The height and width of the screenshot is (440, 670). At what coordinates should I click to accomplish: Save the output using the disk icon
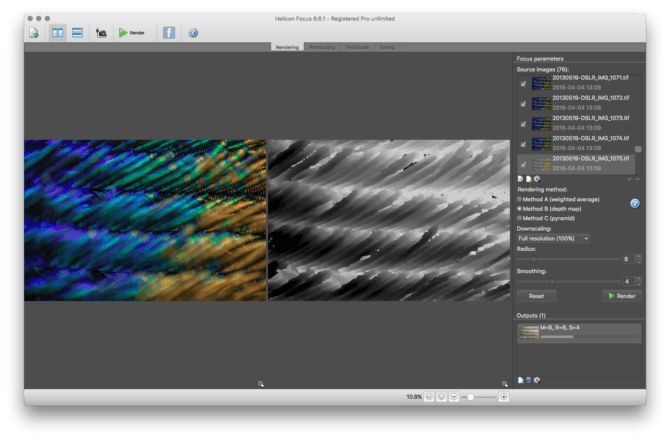point(529,380)
